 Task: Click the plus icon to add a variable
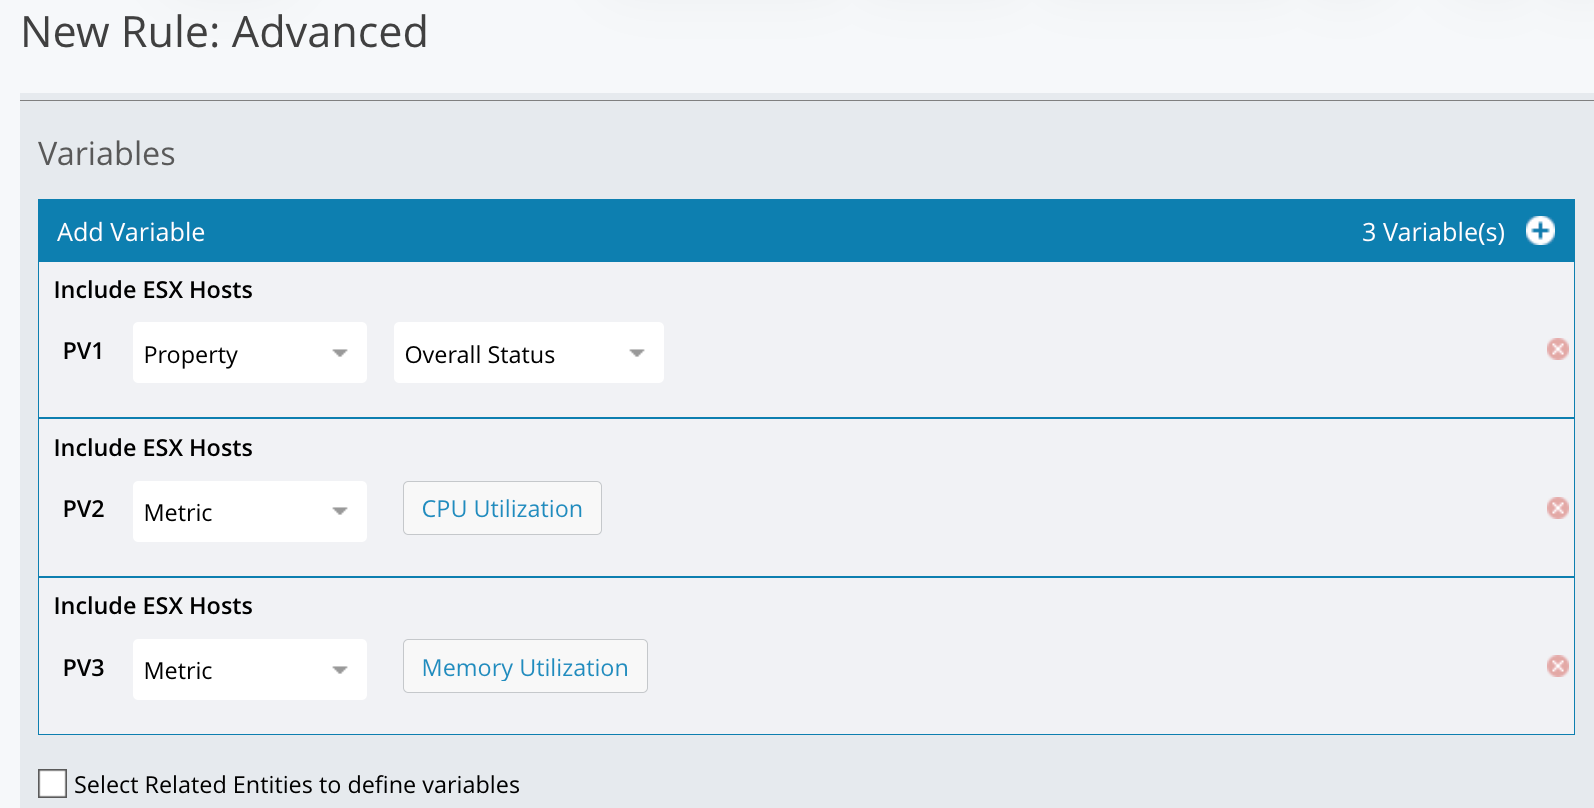(x=1540, y=231)
